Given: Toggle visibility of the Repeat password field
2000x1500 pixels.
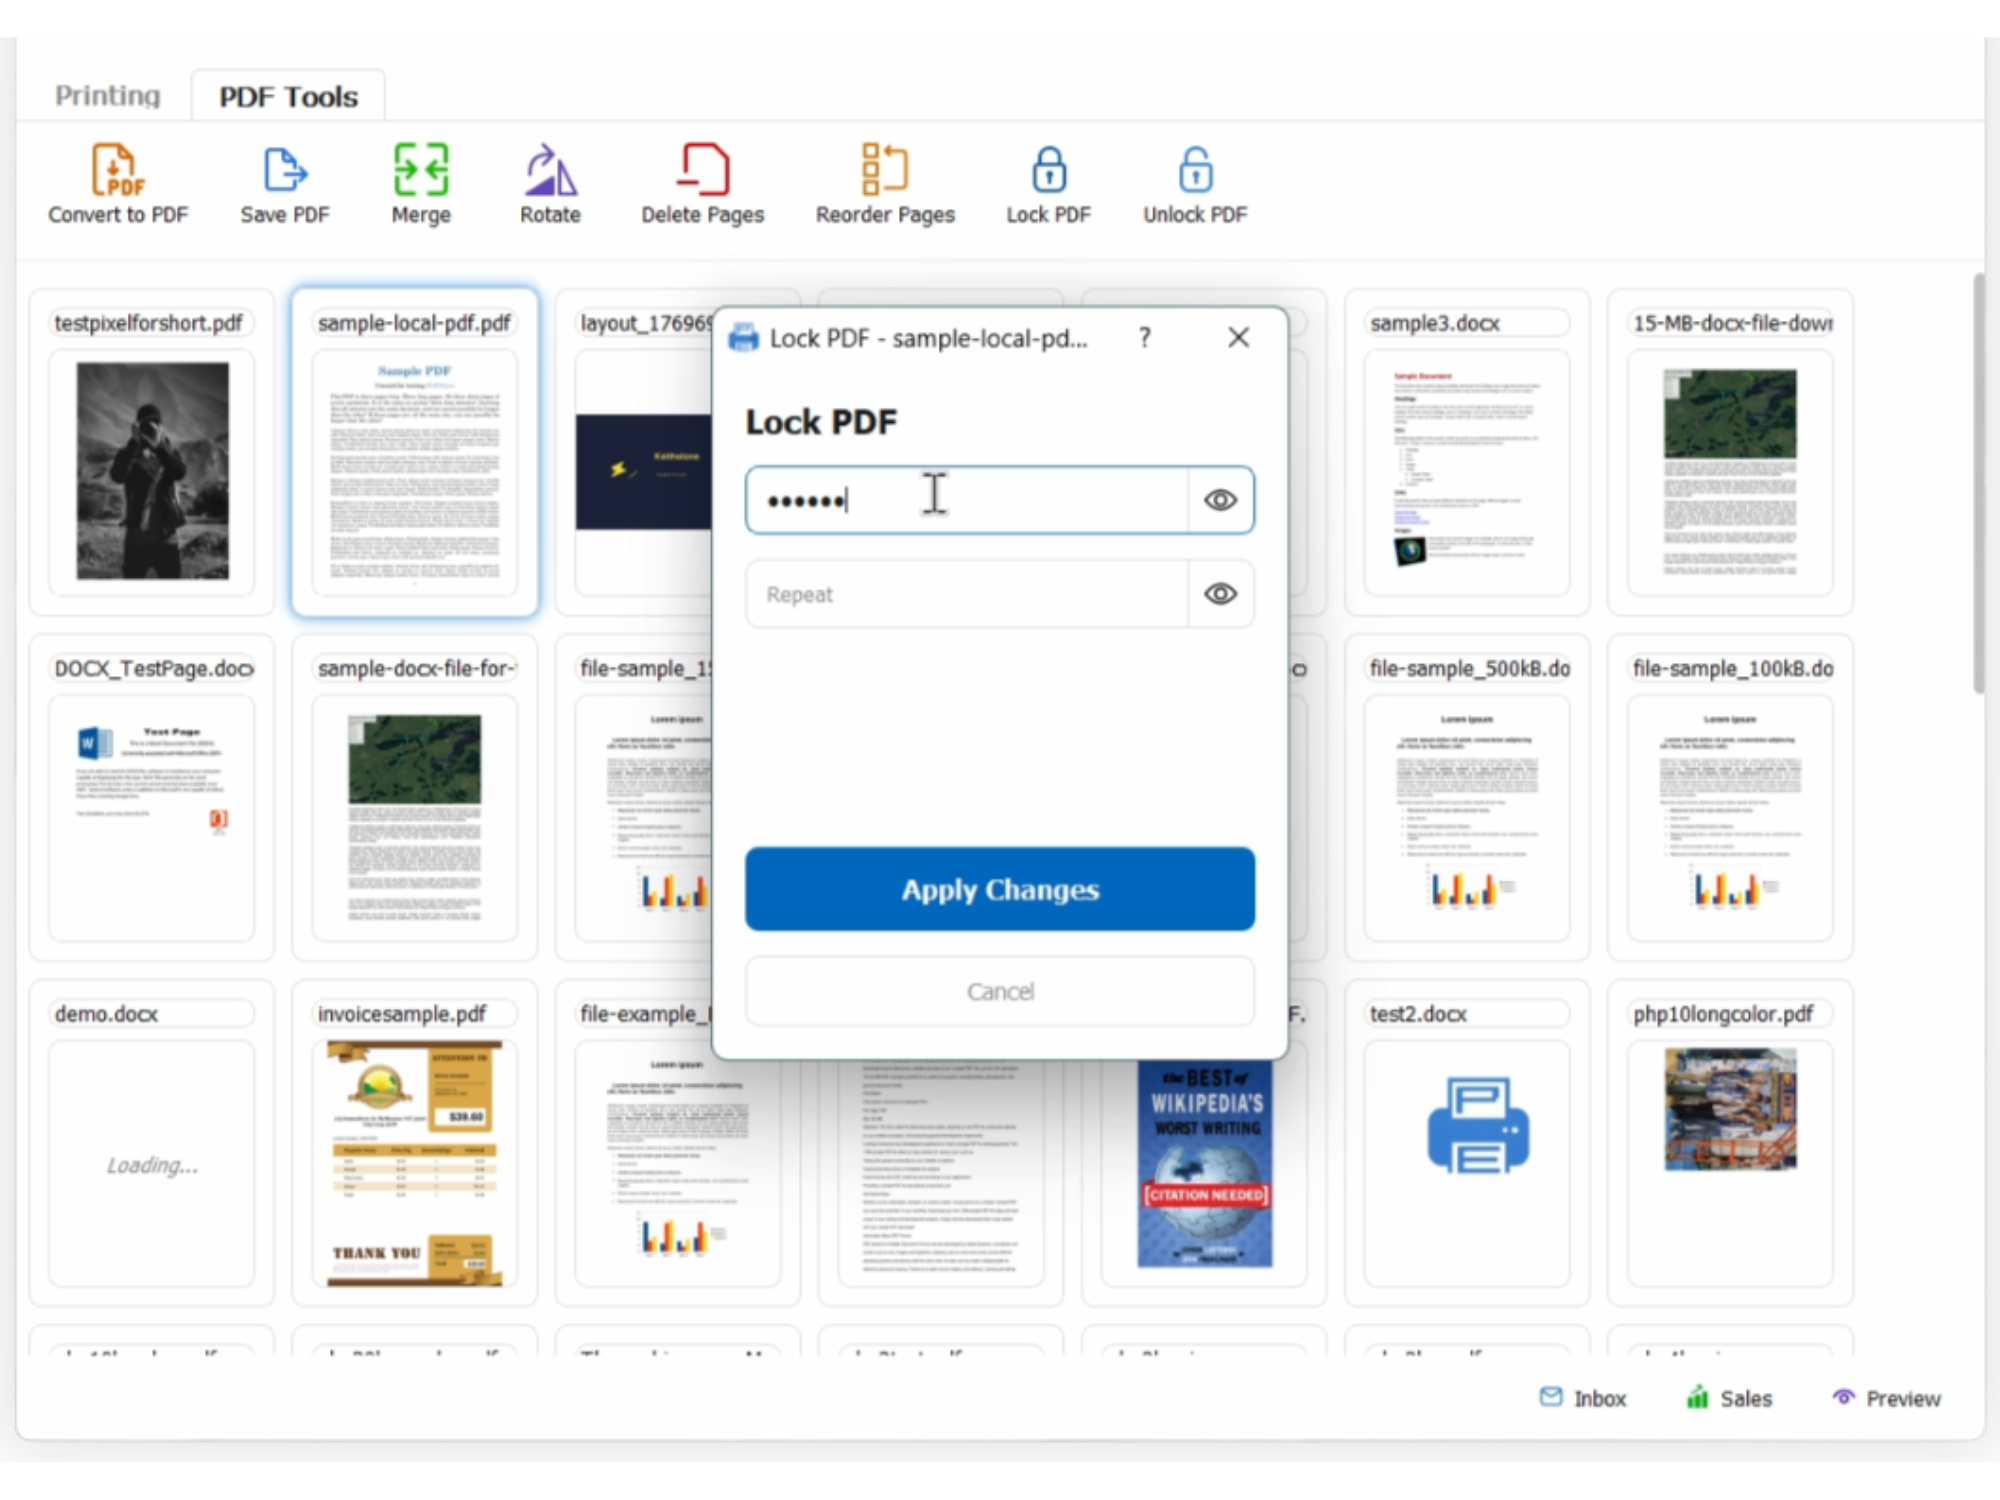Looking at the screenshot, I should point(1219,593).
